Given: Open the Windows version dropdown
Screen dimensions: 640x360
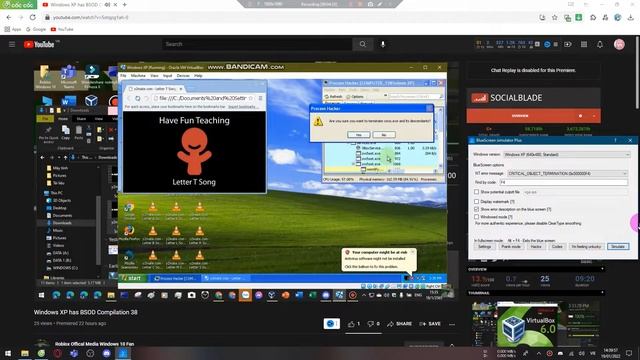Looking at the screenshot, I should tap(567, 155).
